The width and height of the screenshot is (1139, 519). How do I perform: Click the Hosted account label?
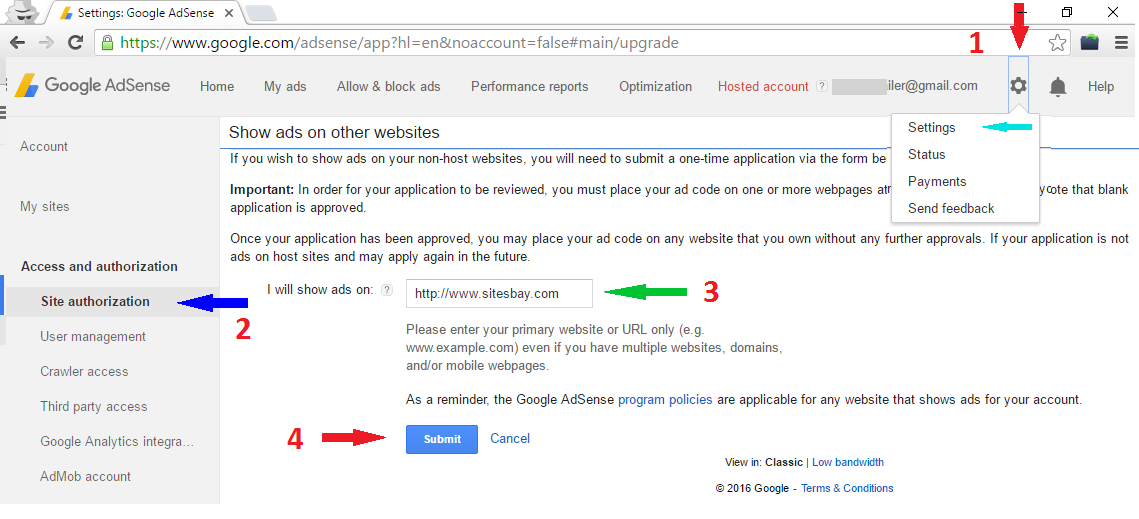point(763,86)
